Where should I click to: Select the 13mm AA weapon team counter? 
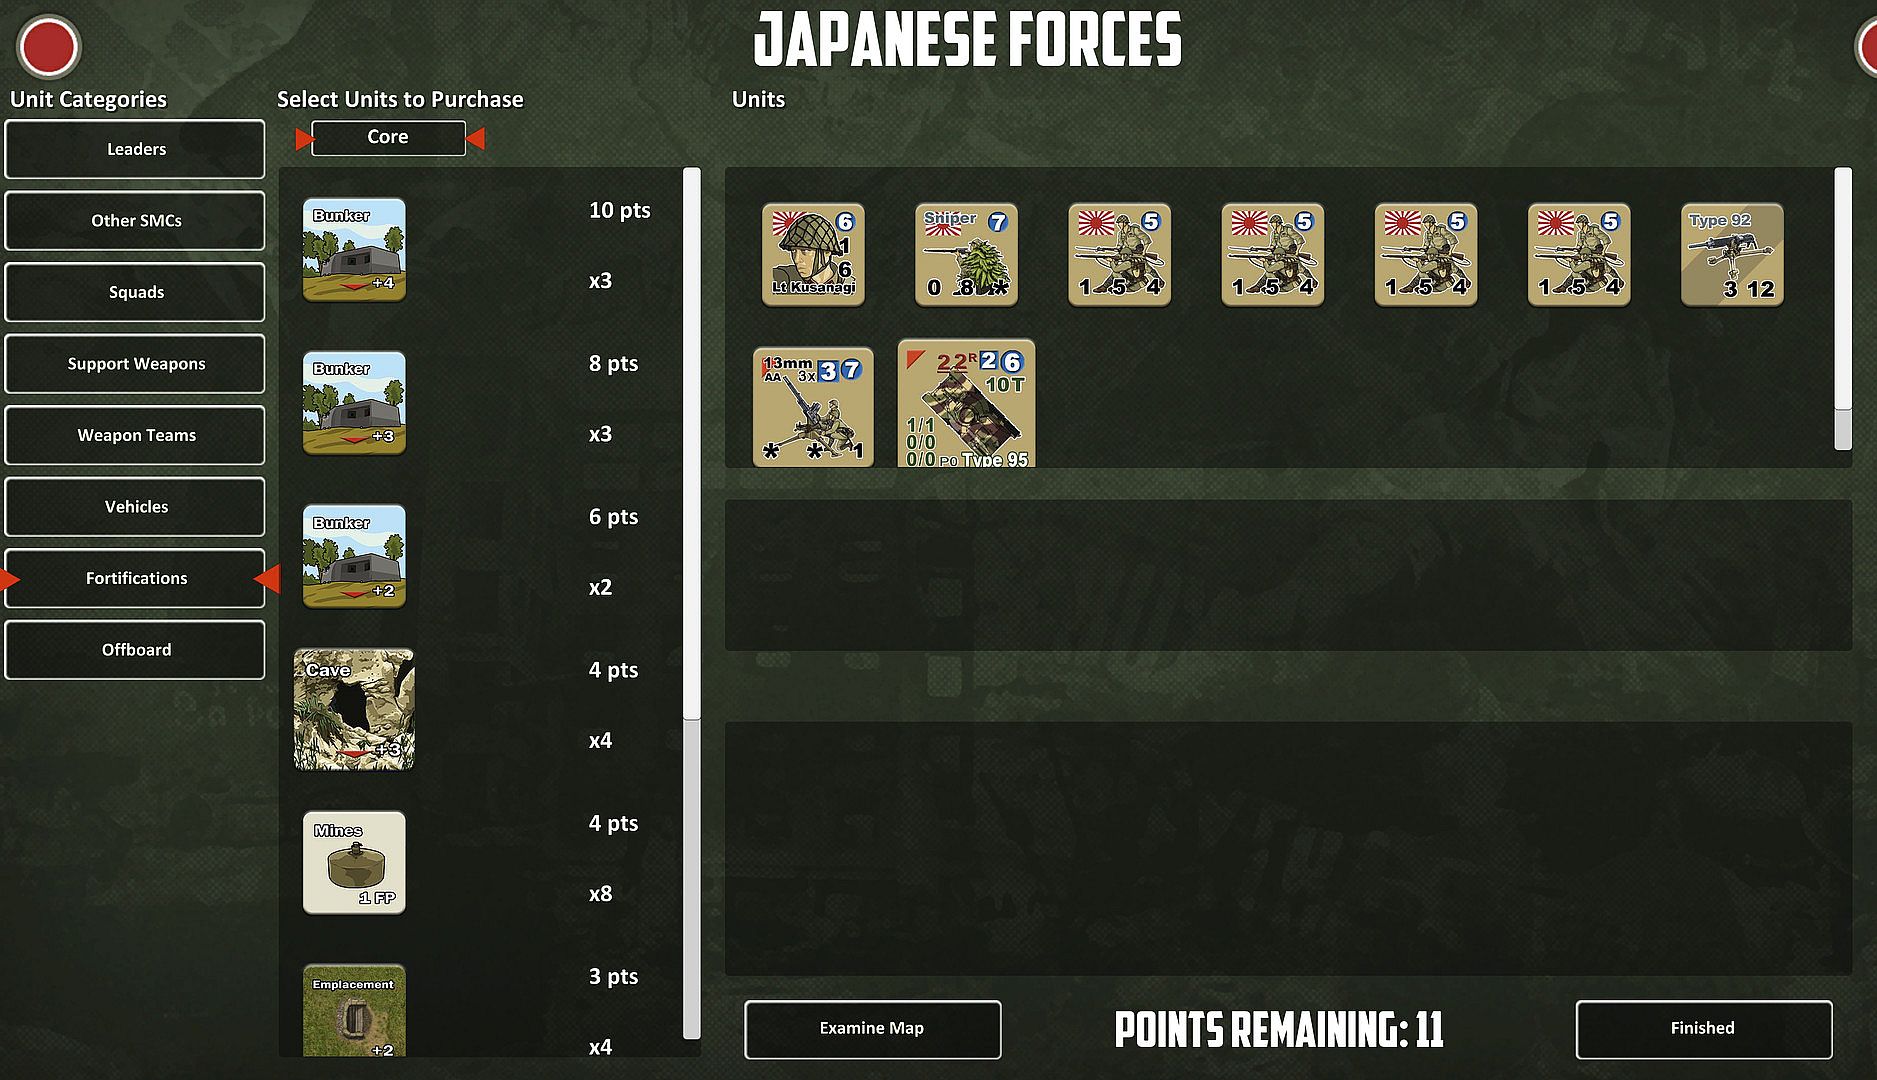click(x=813, y=407)
